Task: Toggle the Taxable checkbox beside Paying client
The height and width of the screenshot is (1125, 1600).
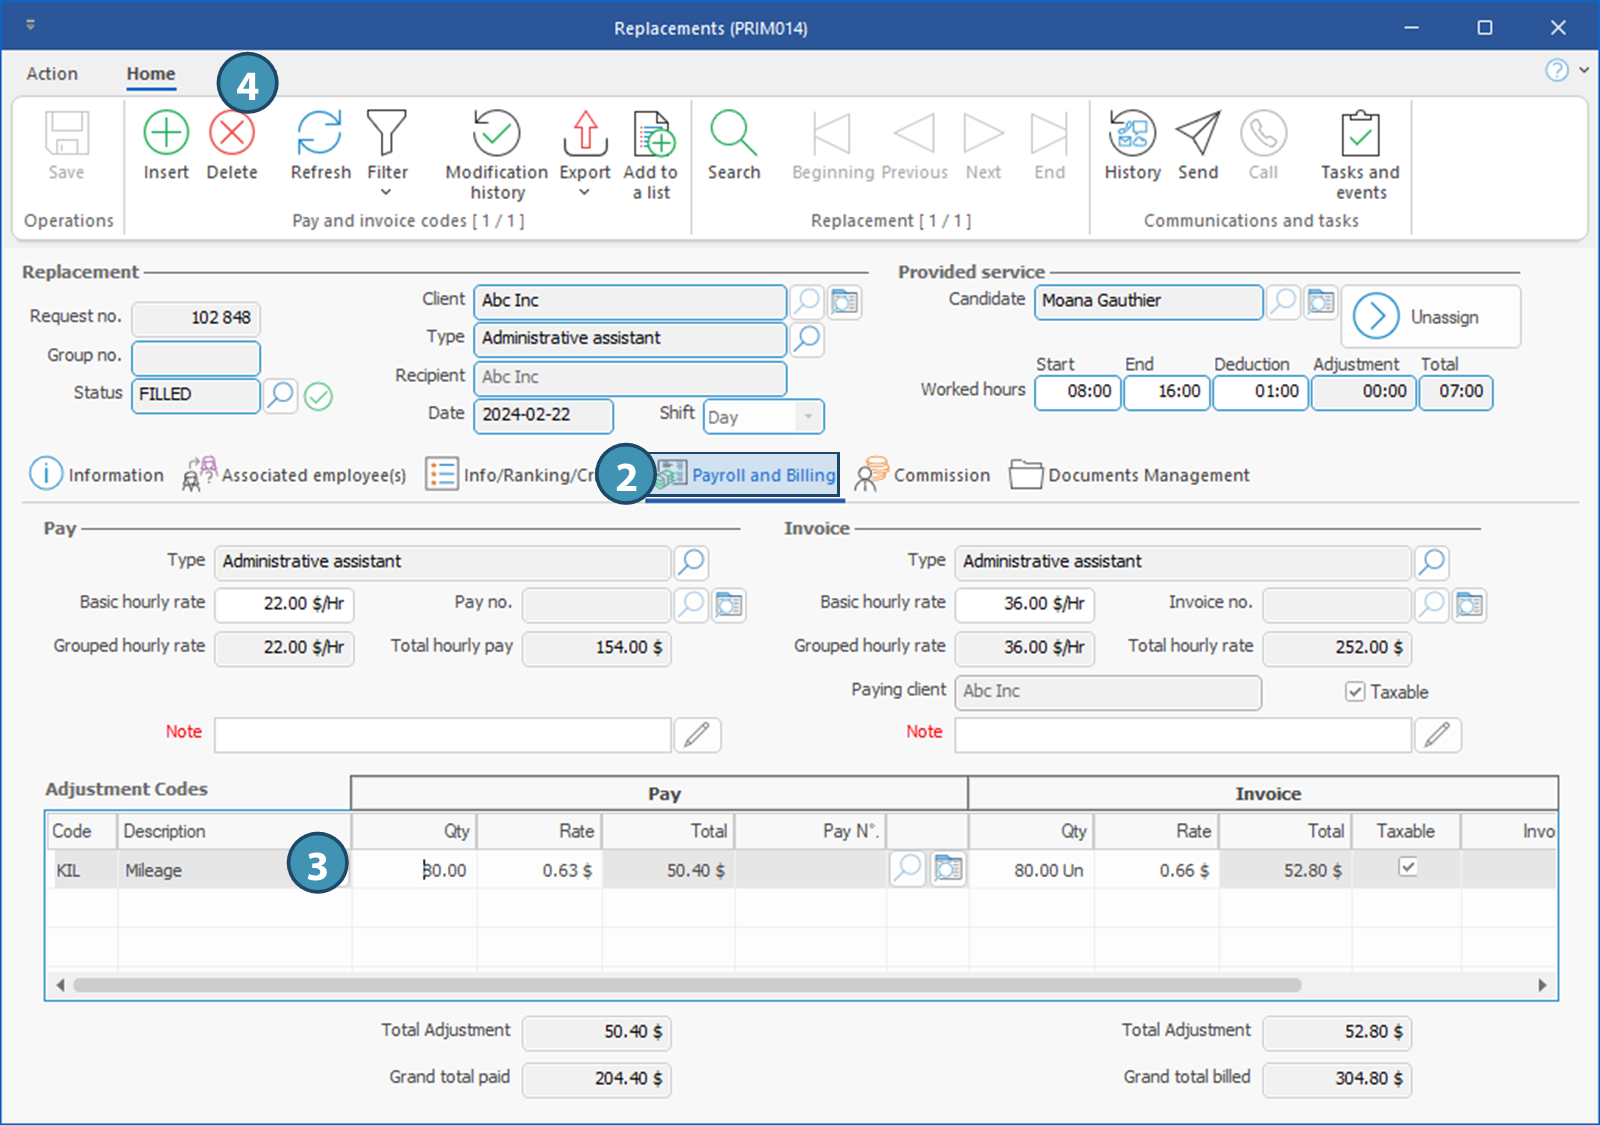Action: (1355, 692)
